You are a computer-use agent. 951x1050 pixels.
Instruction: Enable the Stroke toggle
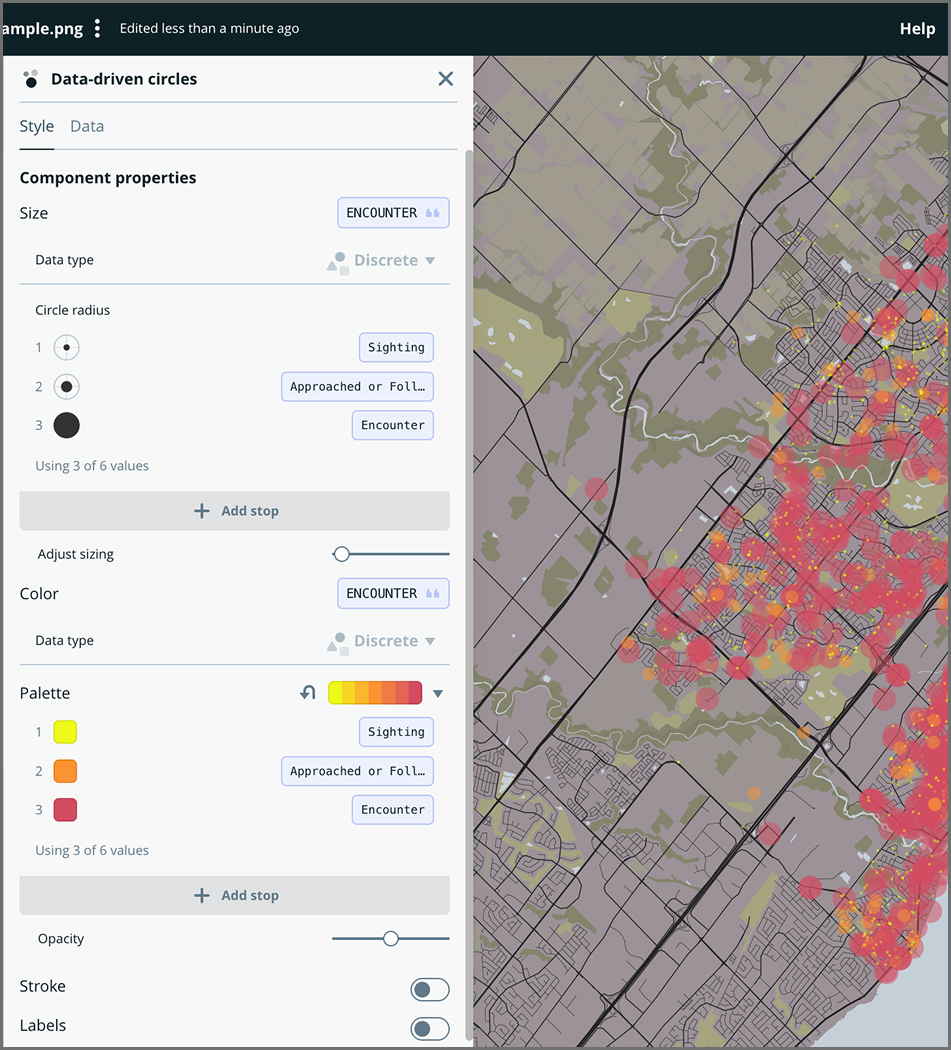tap(430, 989)
